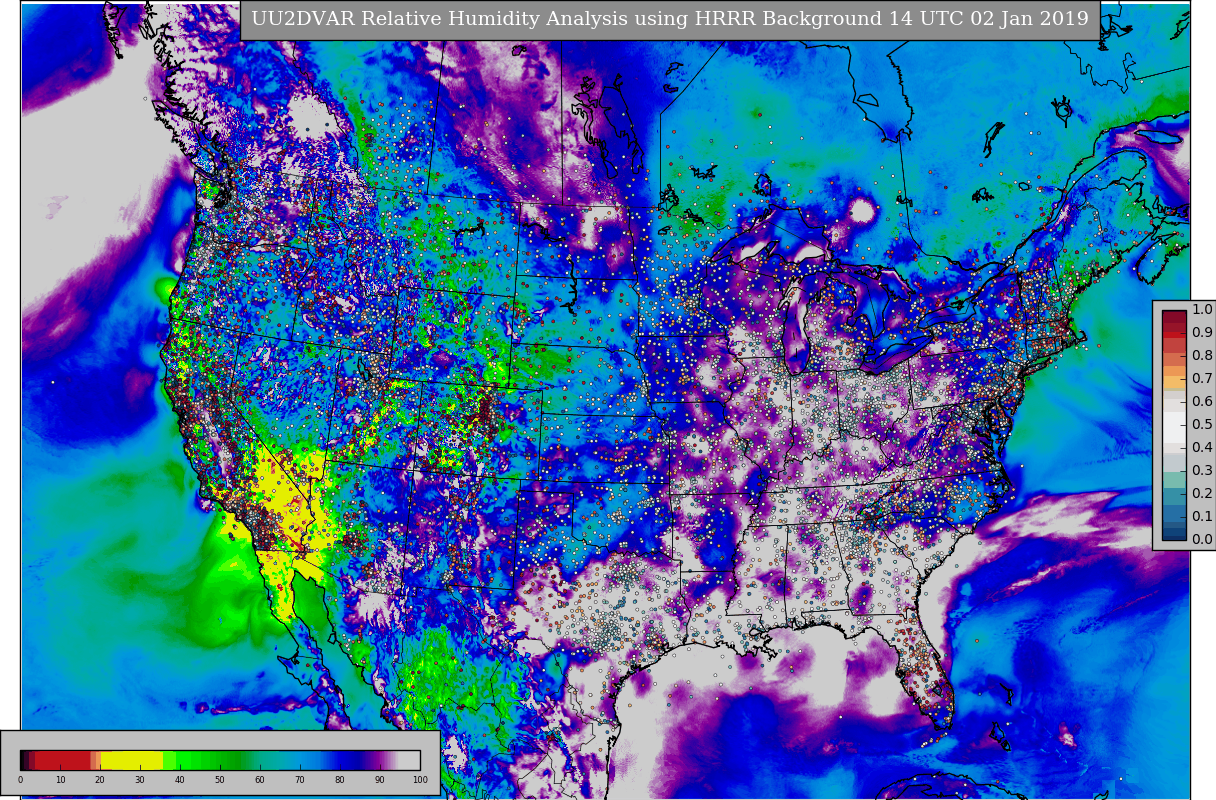The width and height of the screenshot is (1216, 800).
Task: Pick the green segment of the humidity colorbar
Action: [x=202, y=760]
